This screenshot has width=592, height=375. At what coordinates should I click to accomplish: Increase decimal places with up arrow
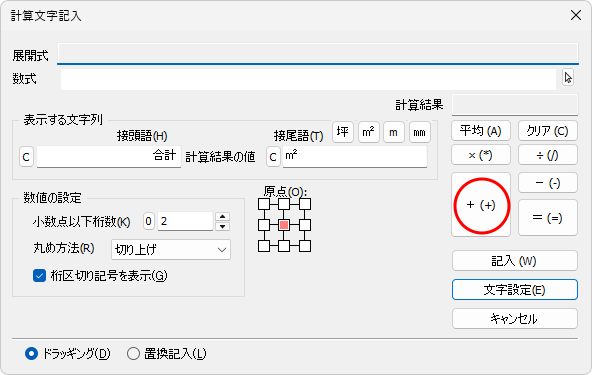click(x=222, y=217)
